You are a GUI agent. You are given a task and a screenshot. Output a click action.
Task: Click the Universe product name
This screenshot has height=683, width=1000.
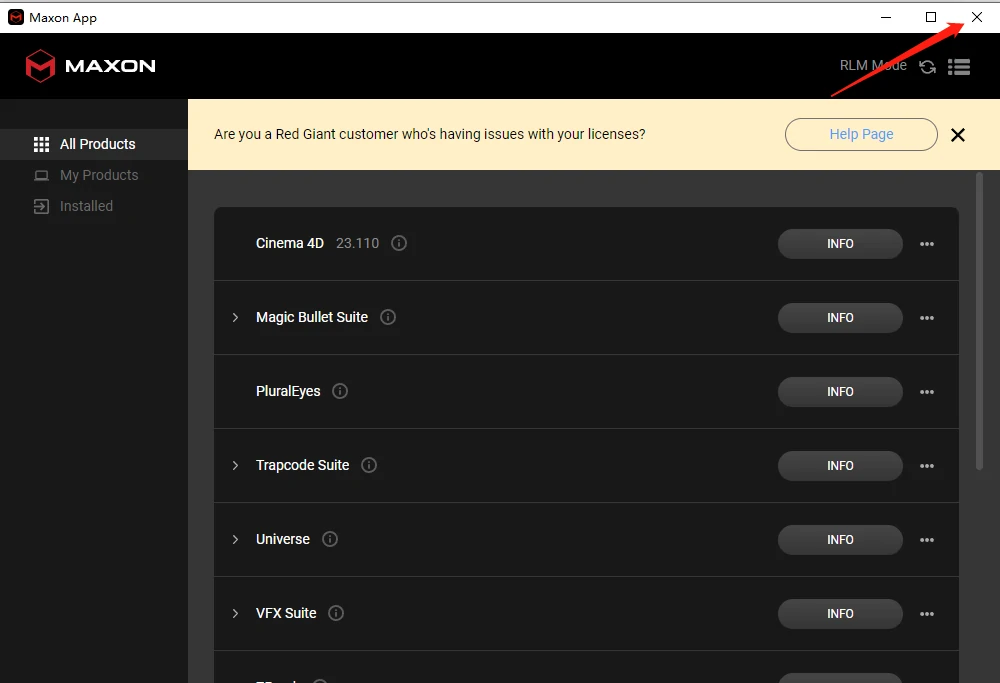283,539
